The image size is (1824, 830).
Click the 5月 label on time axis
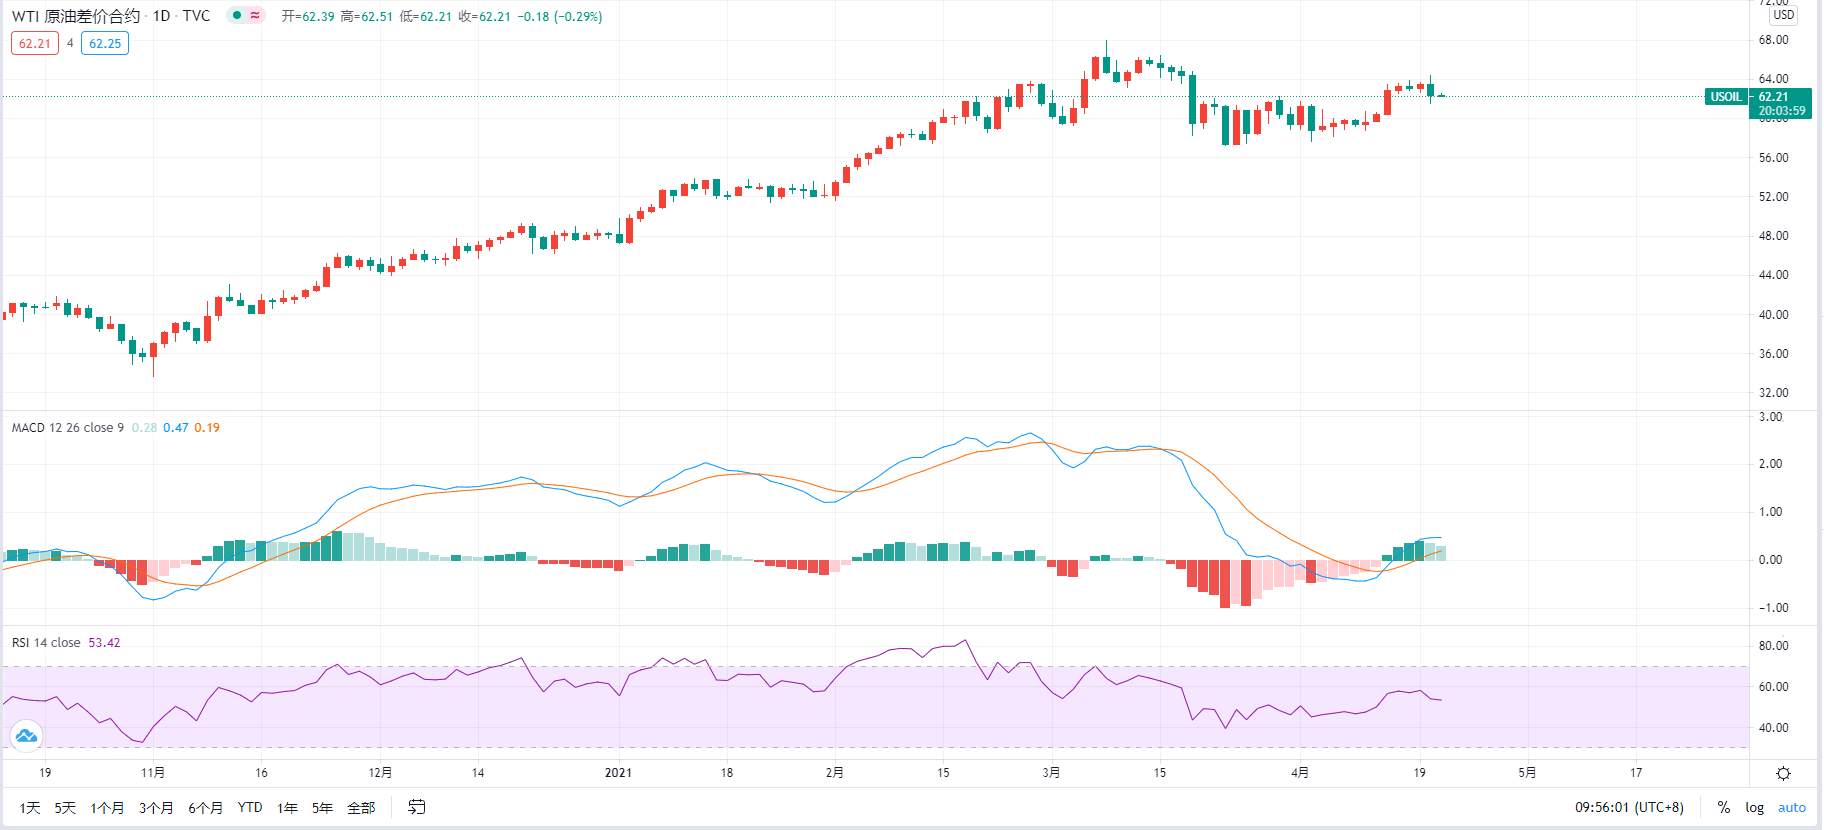pyautogui.click(x=1527, y=772)
